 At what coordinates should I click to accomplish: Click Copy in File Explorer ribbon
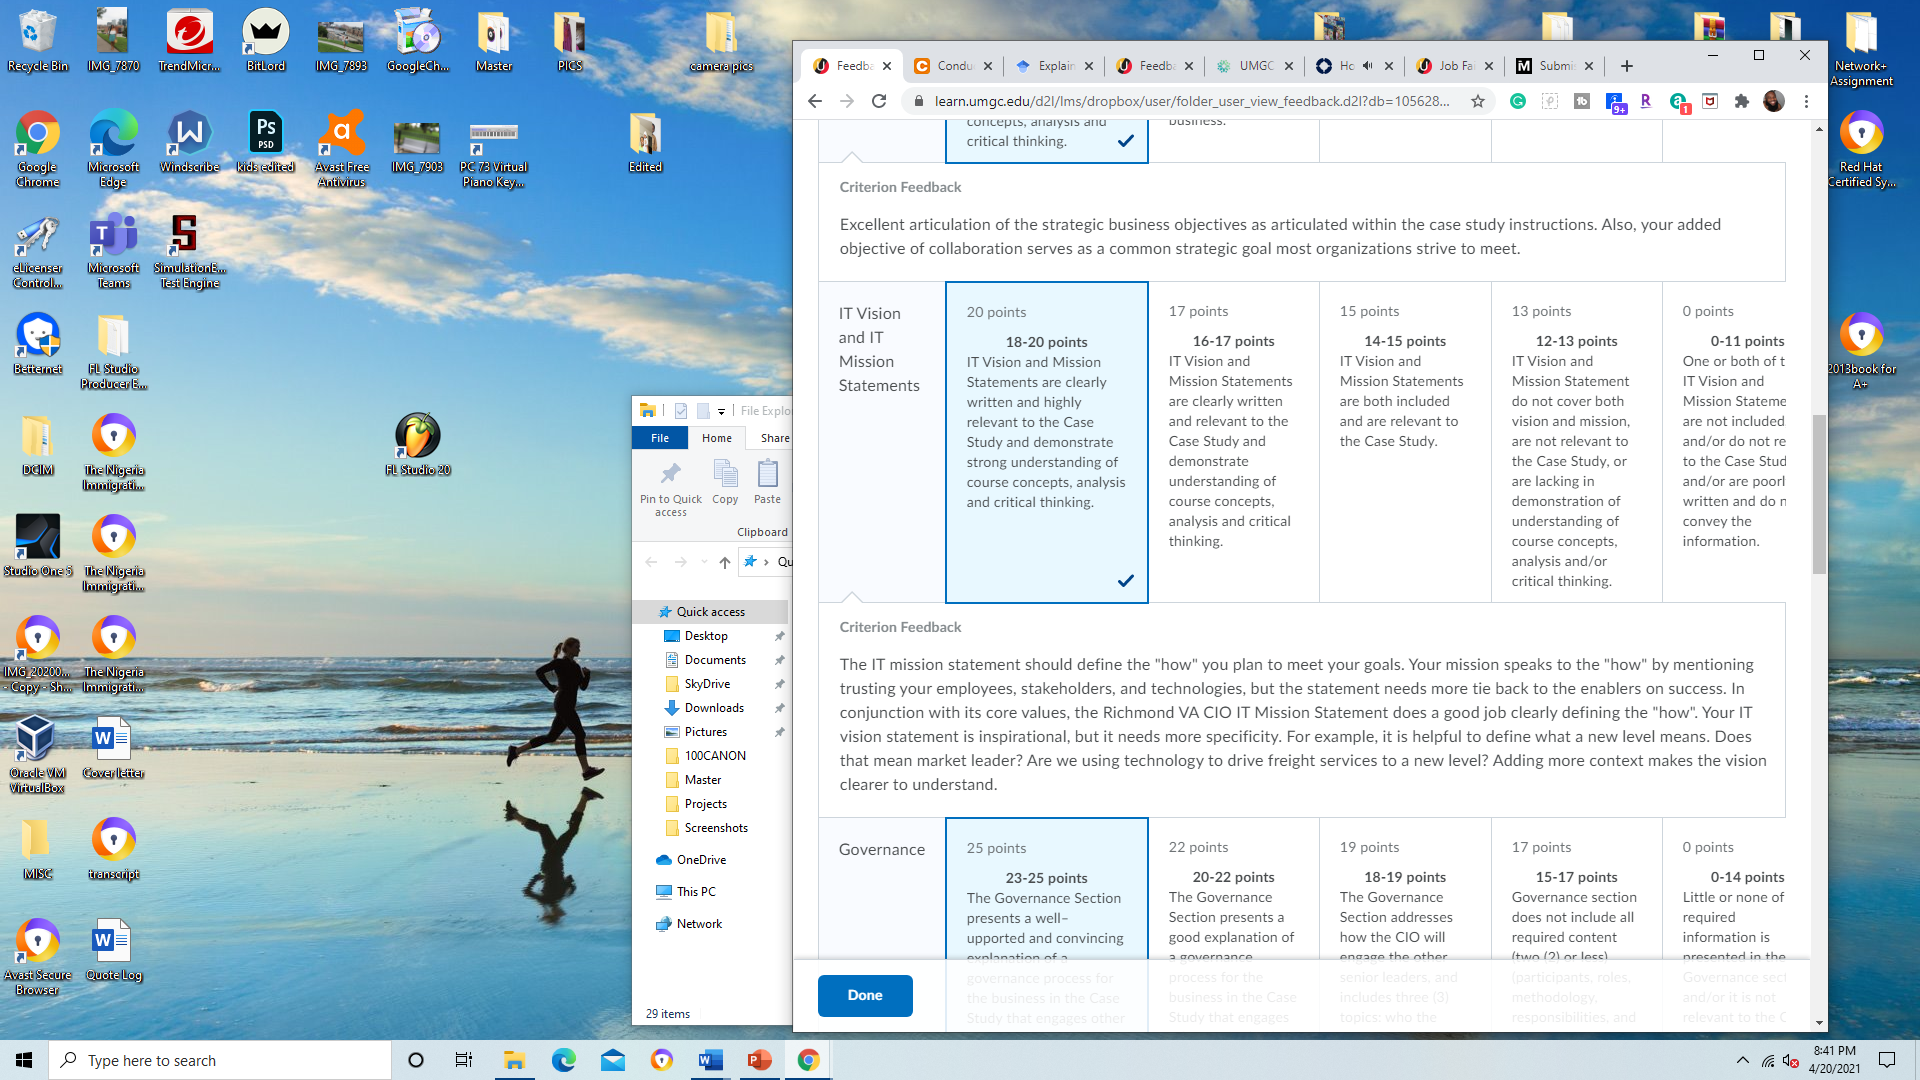point(725,482)
